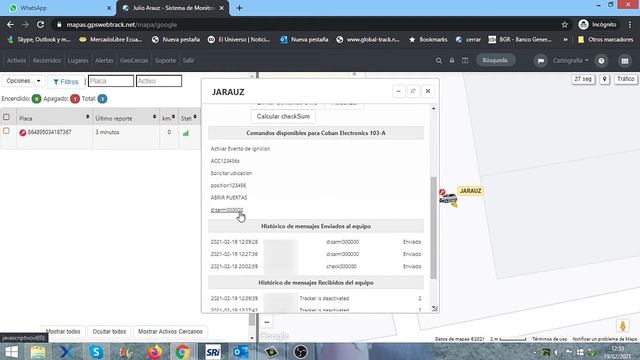
Task: Open the grid apps icon in navbar
Action: coord(624,60)
